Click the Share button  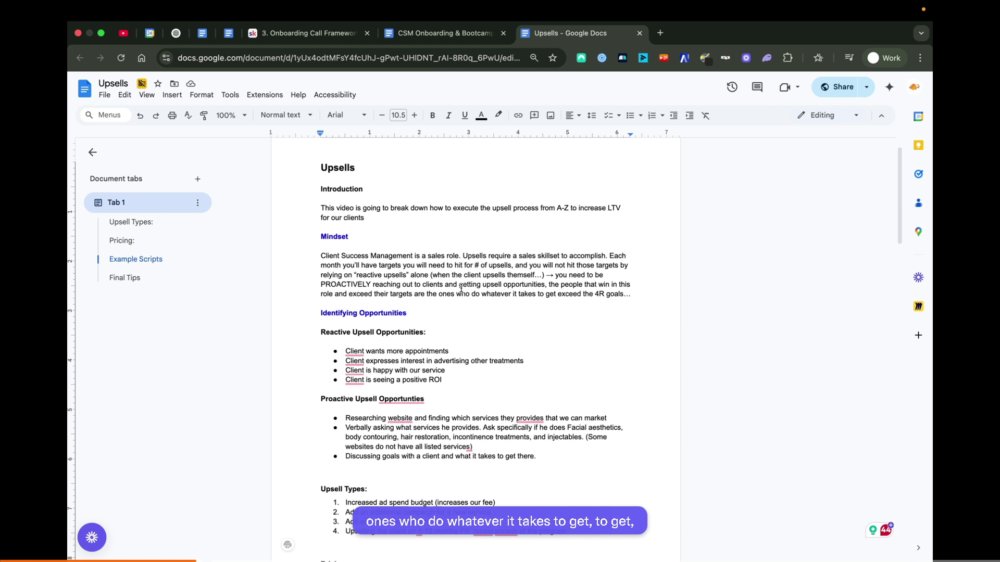click(x=837, y=87)
